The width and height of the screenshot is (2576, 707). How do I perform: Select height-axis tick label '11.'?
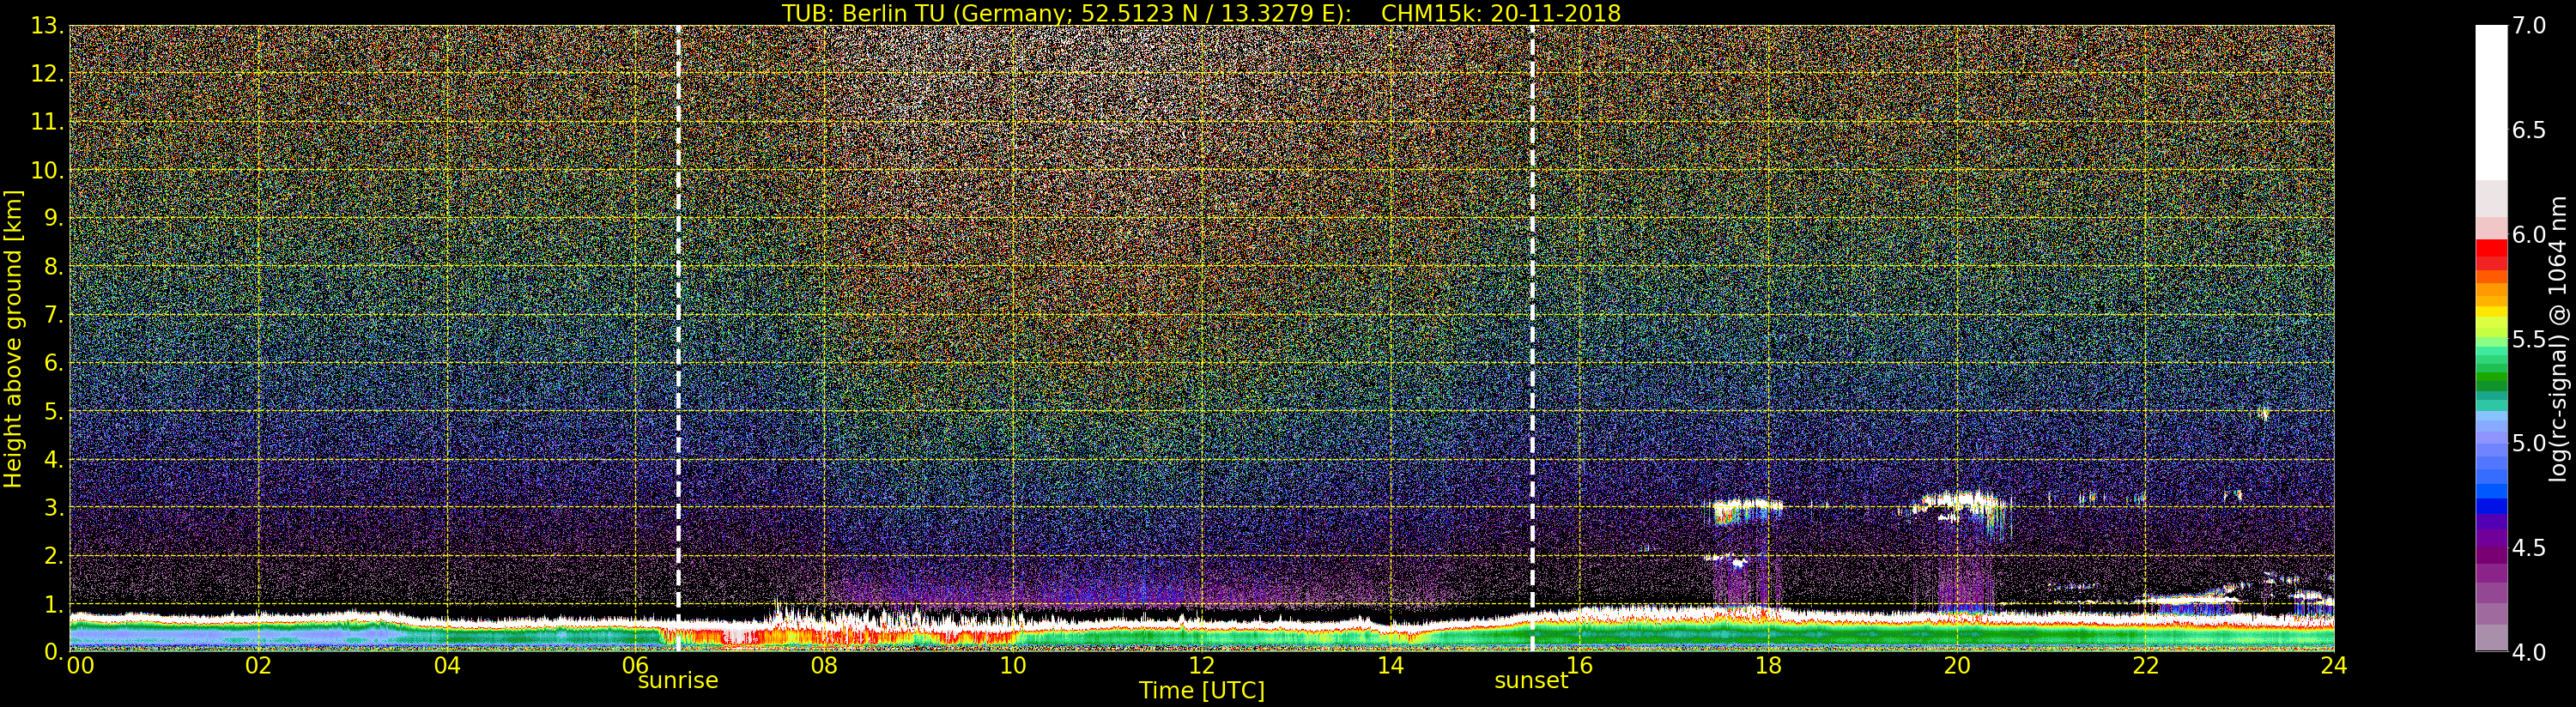pyautogui.click(x=47, y=122)
